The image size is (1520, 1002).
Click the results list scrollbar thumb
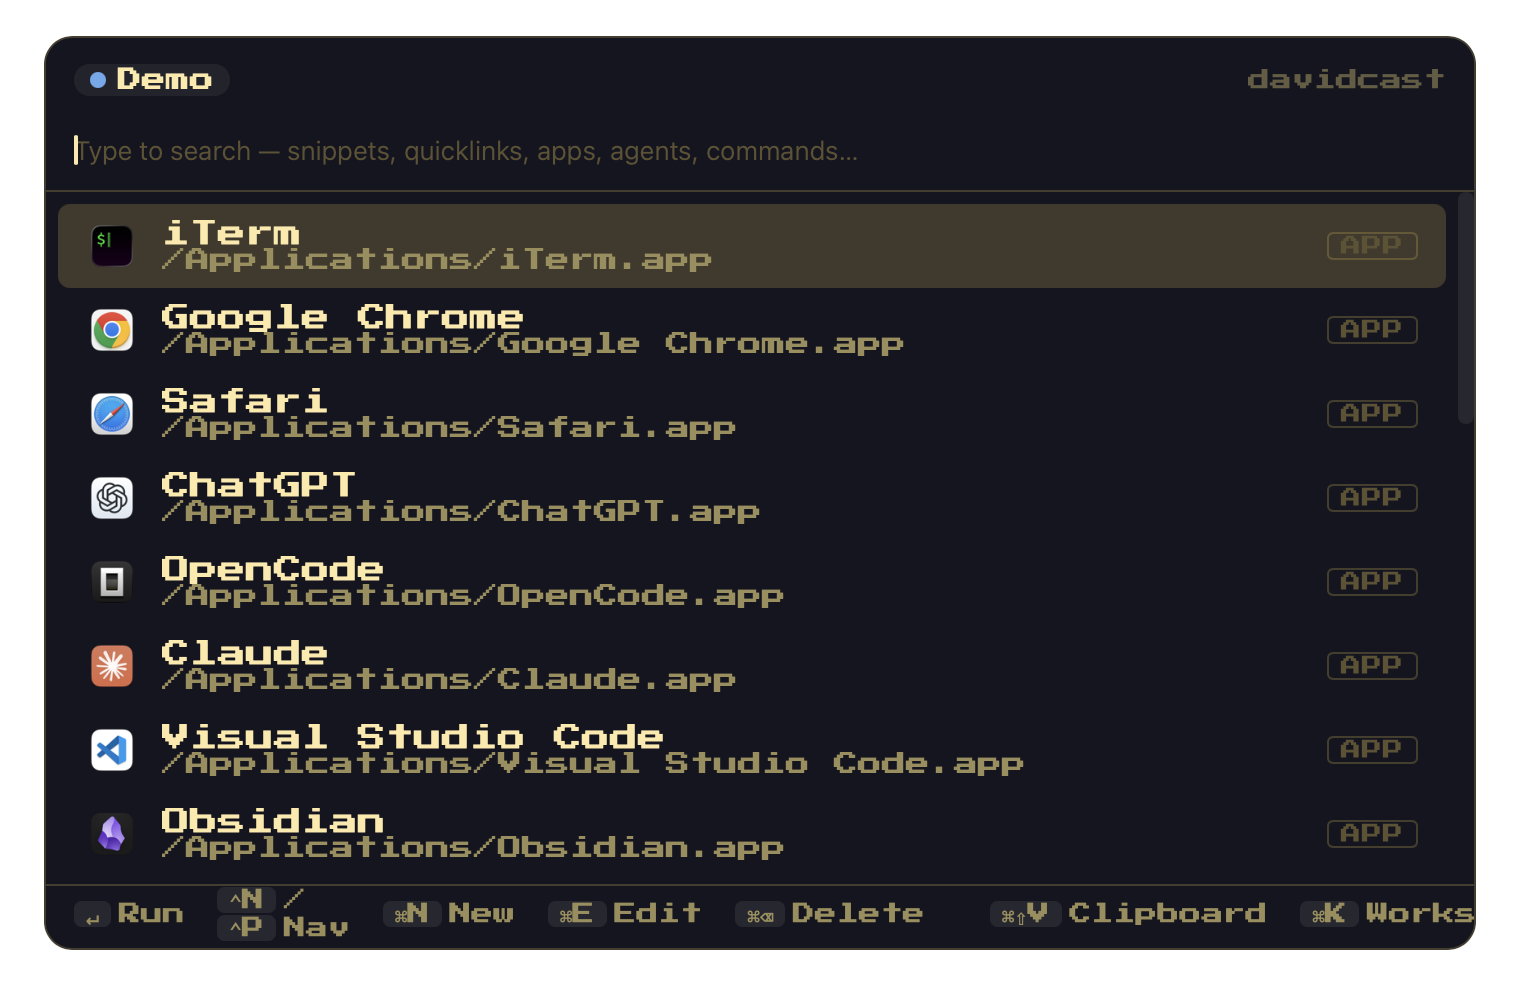click(1466, 309)
